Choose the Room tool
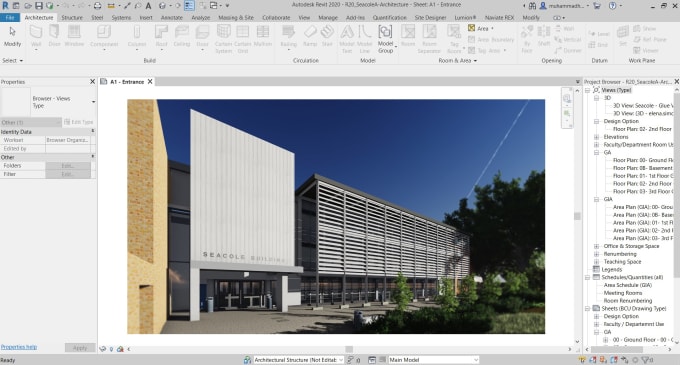Viewport: 680px width, 365px height. tap(408, 36)
